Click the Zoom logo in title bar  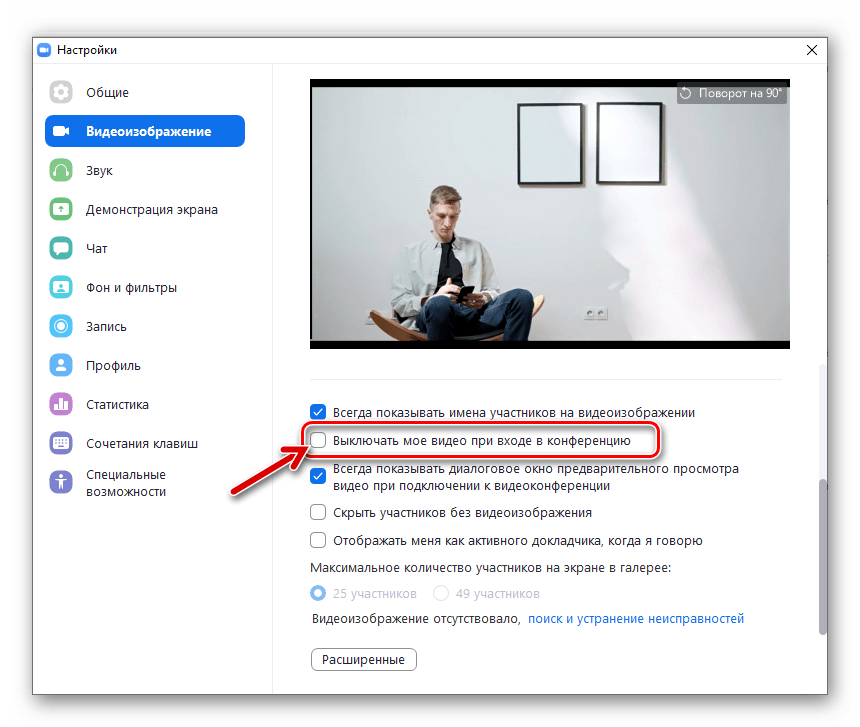44,50
